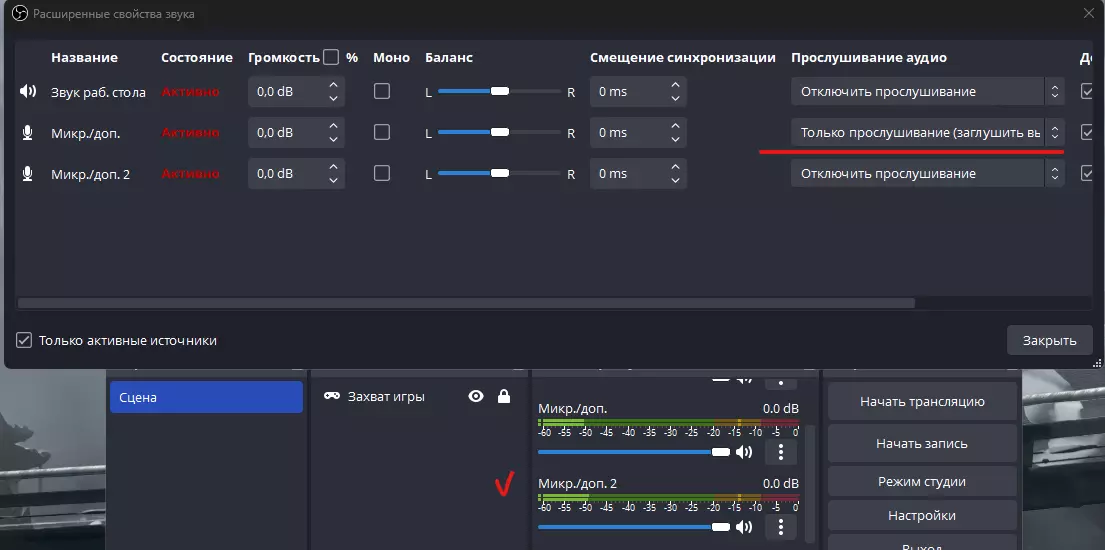
Task: Open monitoring dropdown for Микр./доп.
Action: (926, 133)
